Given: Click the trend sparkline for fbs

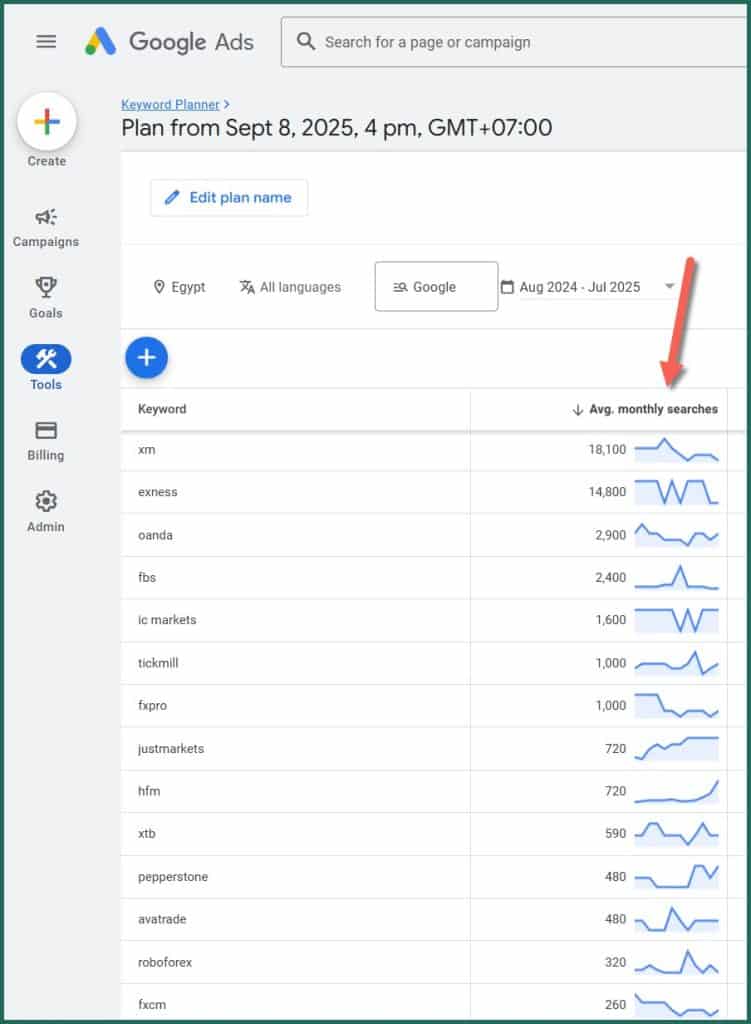Looking at the screenshot, I should [677, 577].
